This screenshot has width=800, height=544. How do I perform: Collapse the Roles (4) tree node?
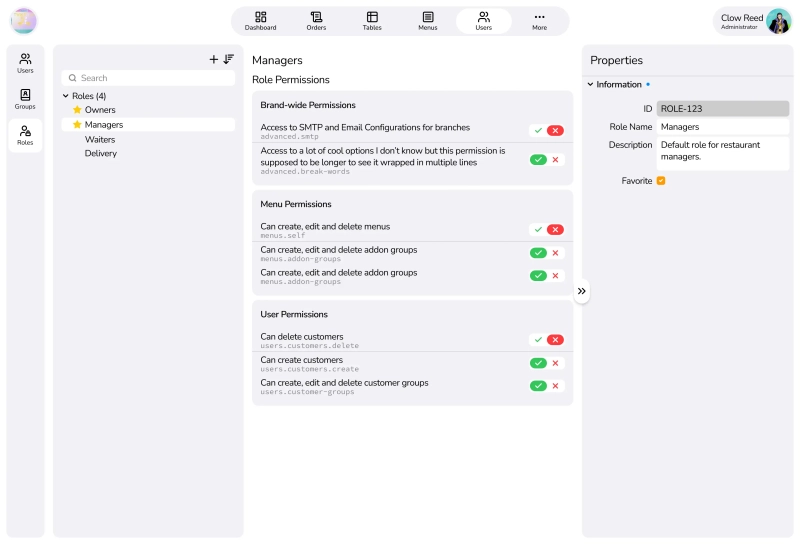pos(66,96)
